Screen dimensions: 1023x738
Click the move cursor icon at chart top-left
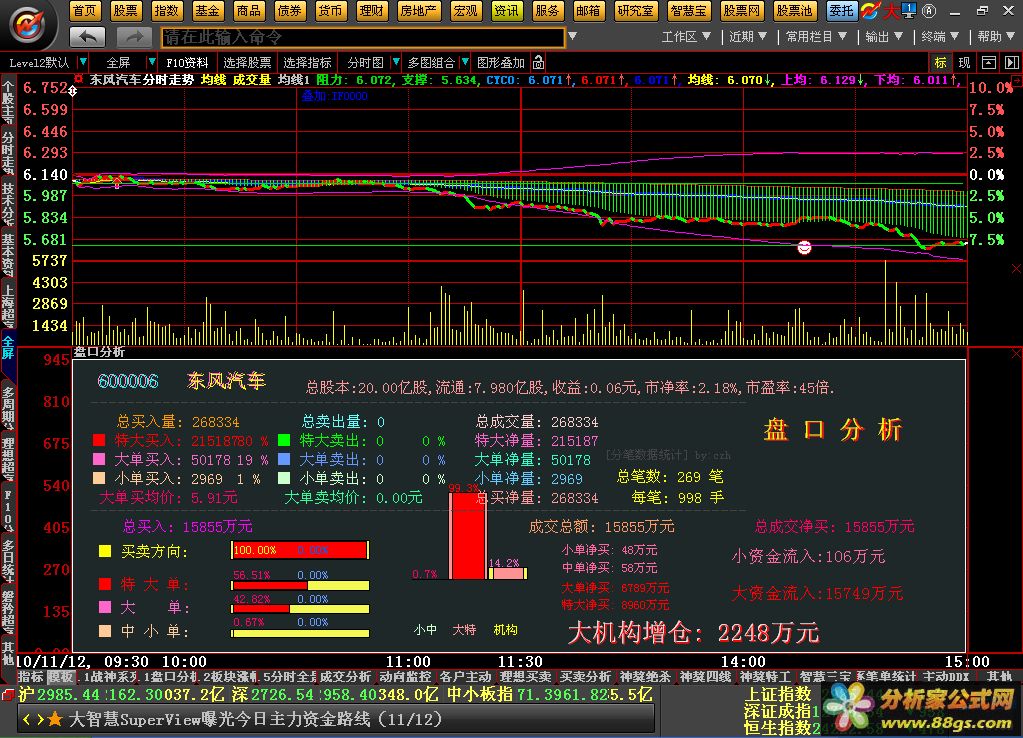pos(72,91)
